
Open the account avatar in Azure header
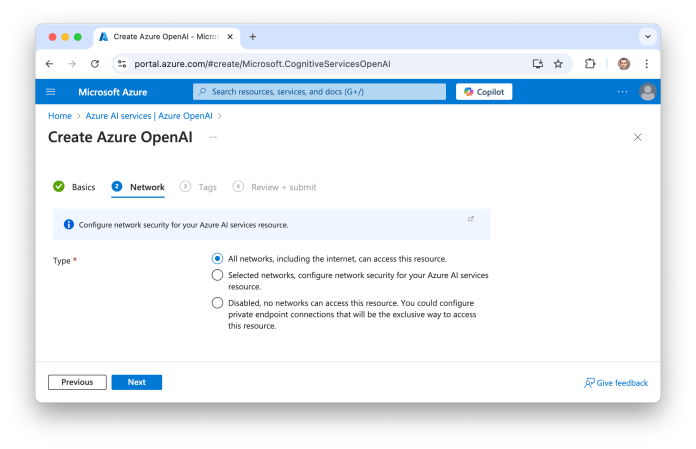(x=647, y=92)
